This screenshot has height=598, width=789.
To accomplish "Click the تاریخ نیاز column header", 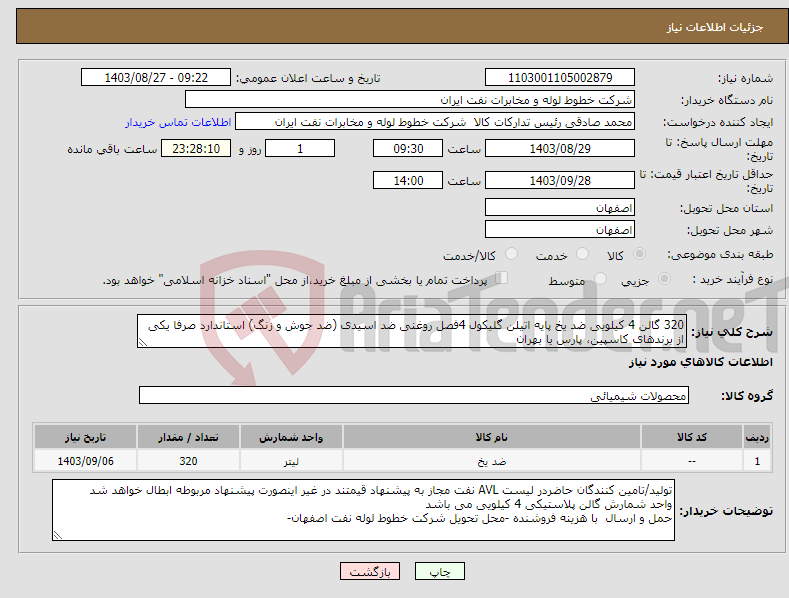I will (x=85, y=437).
